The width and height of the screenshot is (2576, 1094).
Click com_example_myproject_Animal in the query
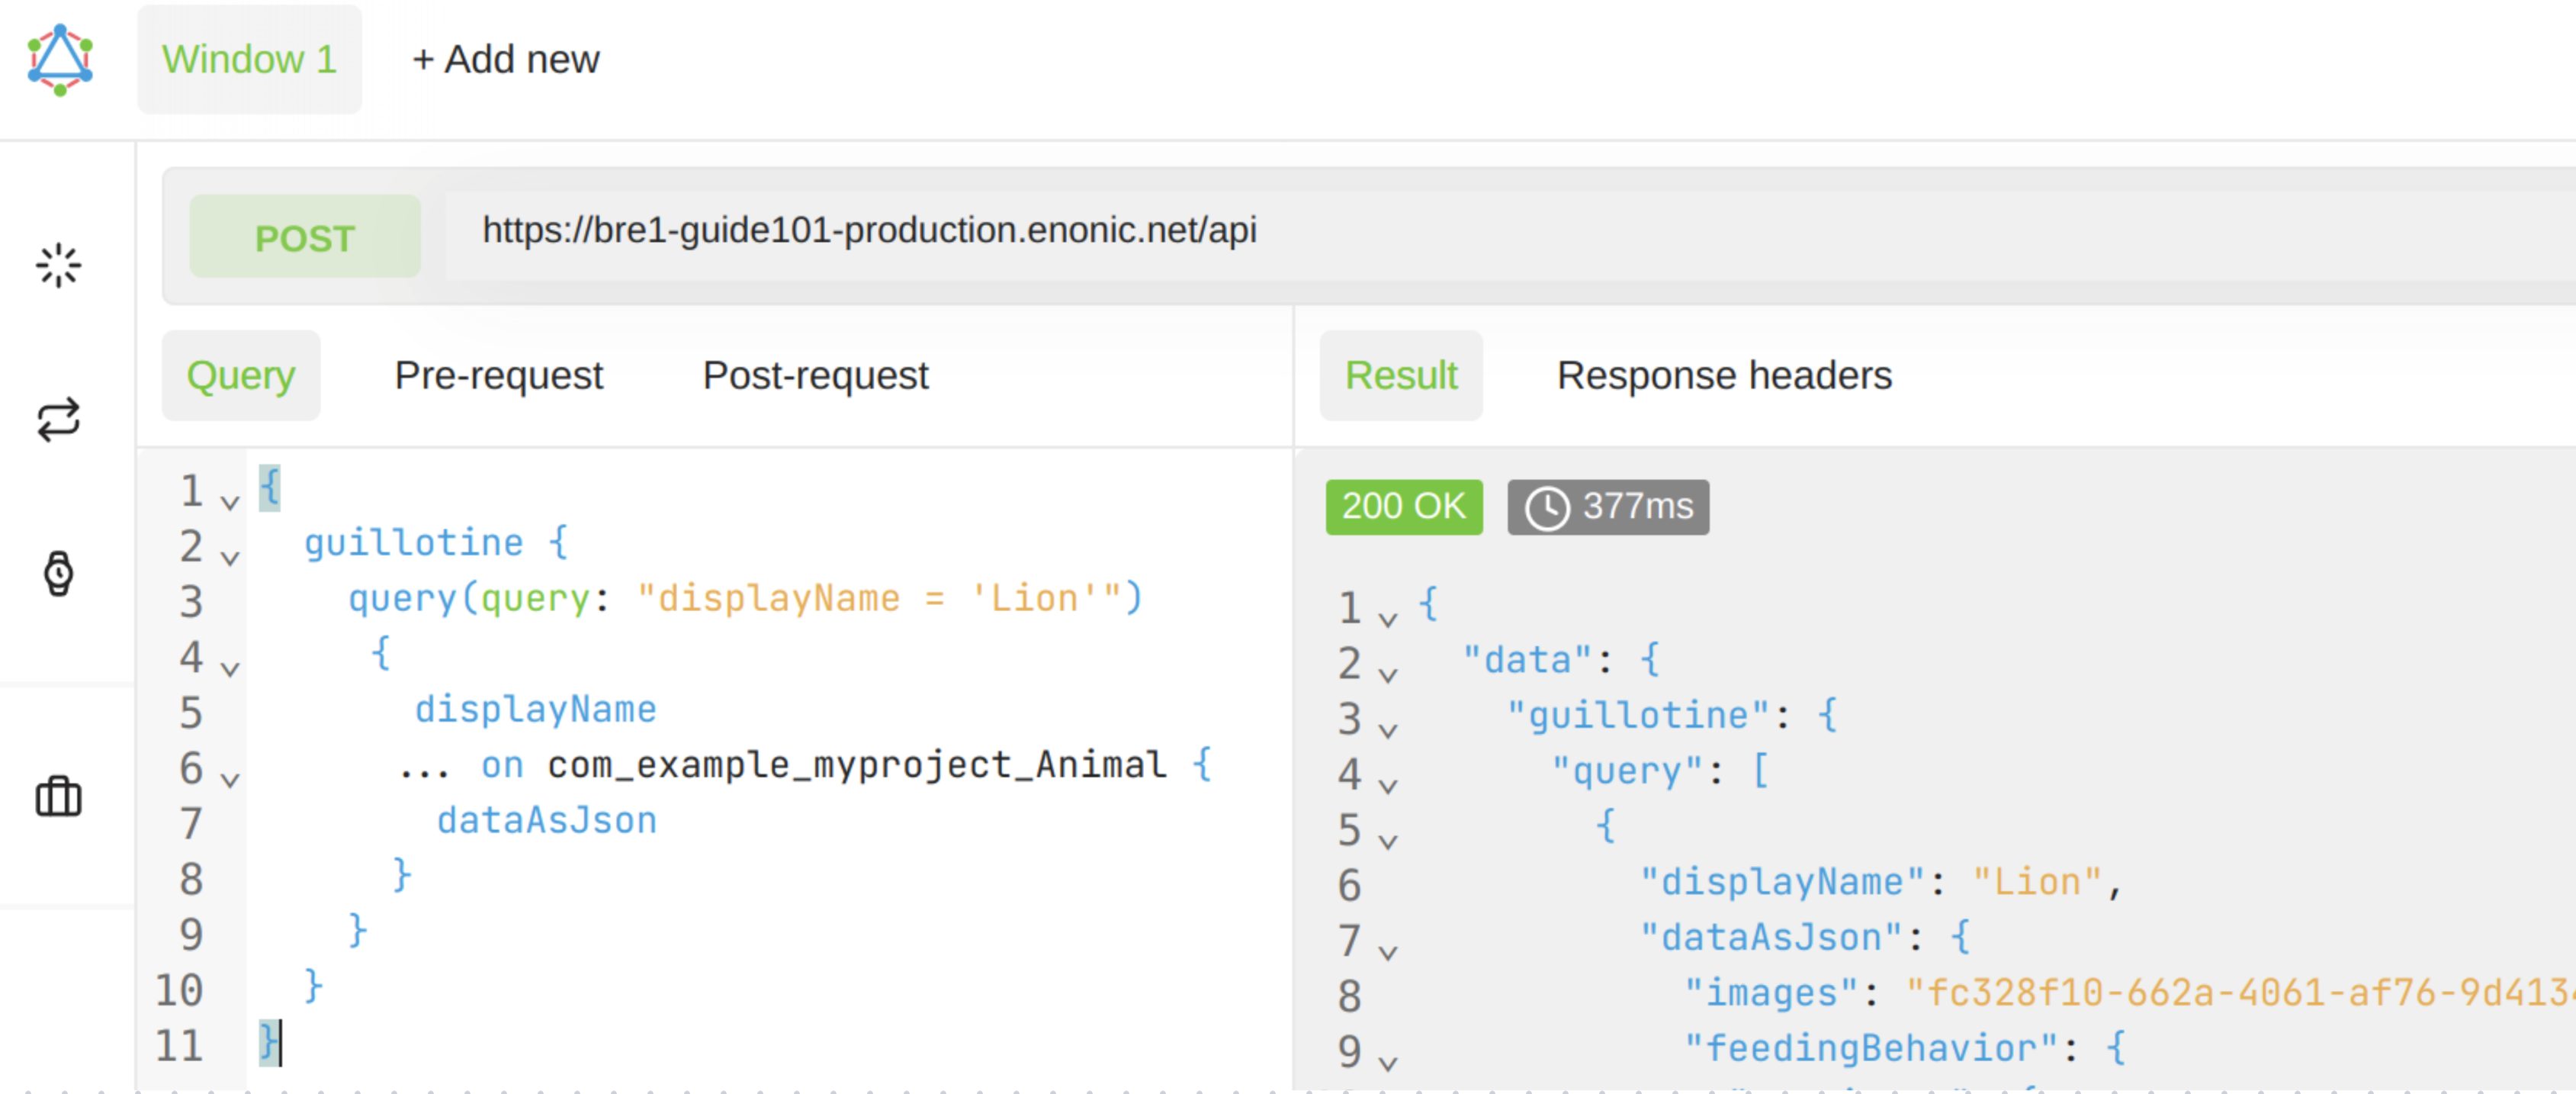(x=857, y=765)
